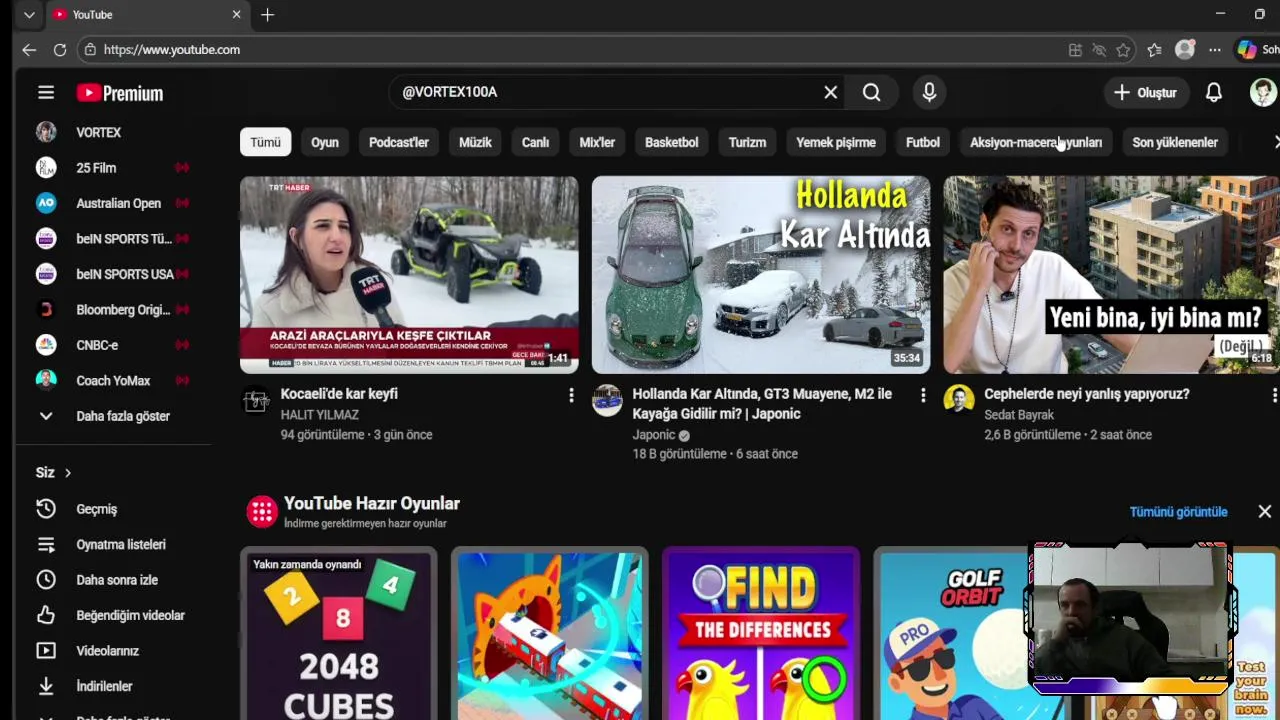Play the Yeni bina, iyi bina thumbnail
The image size is (1280, 720).
click(x=1111, y=275)
